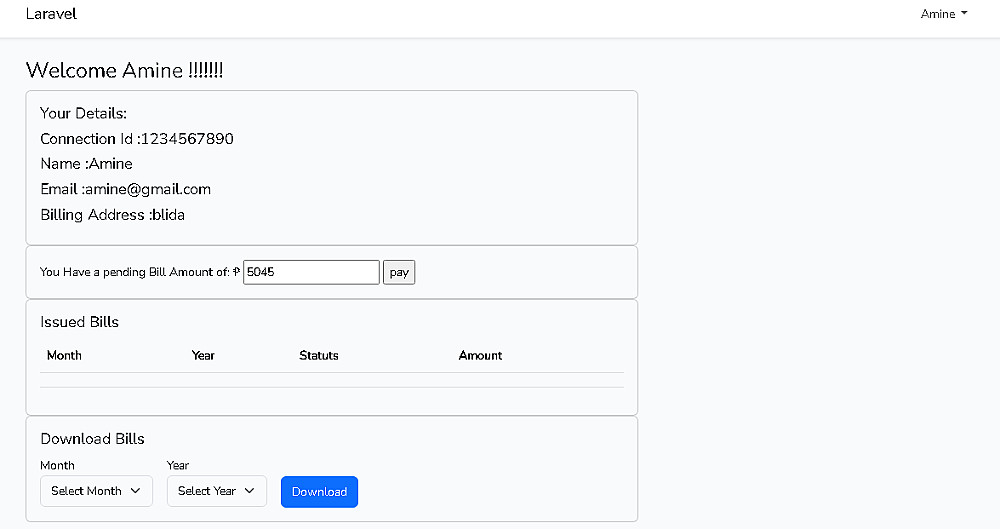Click the Issued Bills section heading

pyautogui.click(x=80, y=322)
